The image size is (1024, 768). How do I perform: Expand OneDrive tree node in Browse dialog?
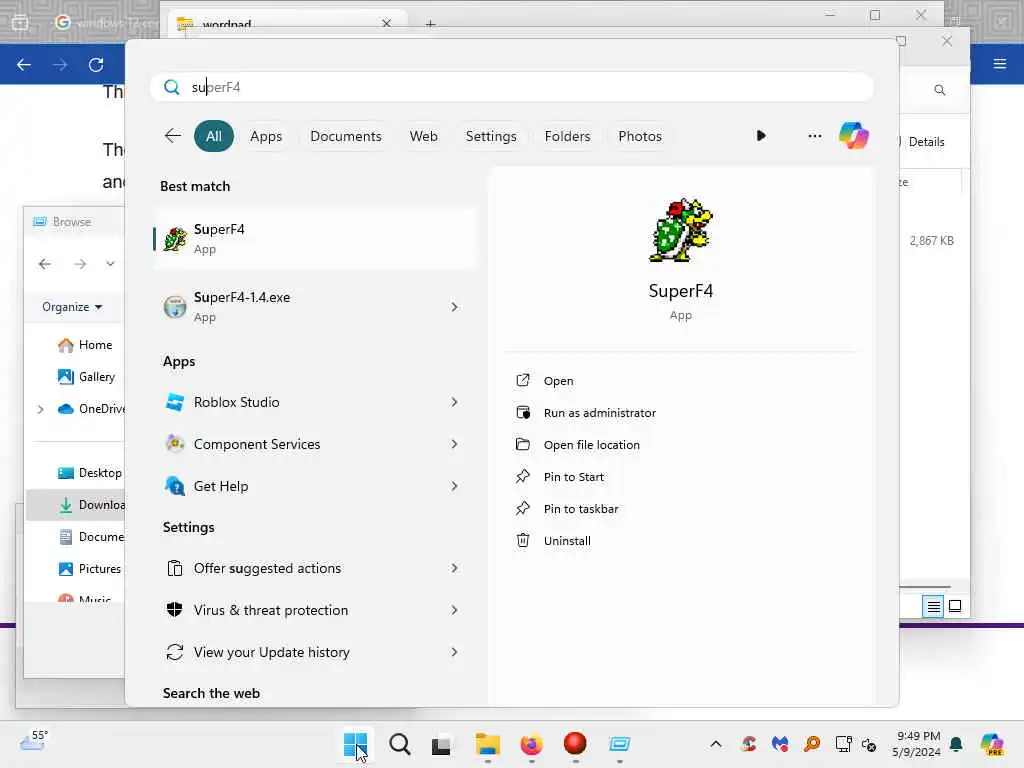40,409
